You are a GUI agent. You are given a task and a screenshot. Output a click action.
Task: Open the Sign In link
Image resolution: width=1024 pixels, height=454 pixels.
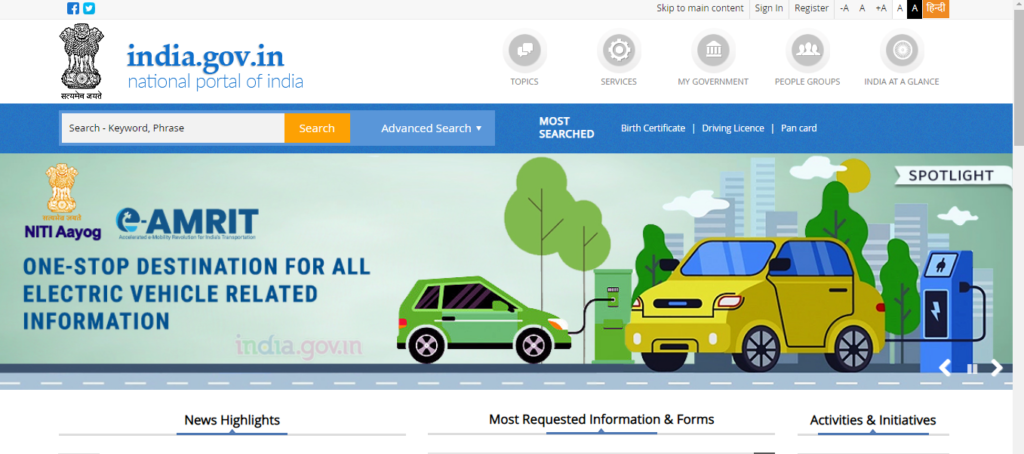769,8
